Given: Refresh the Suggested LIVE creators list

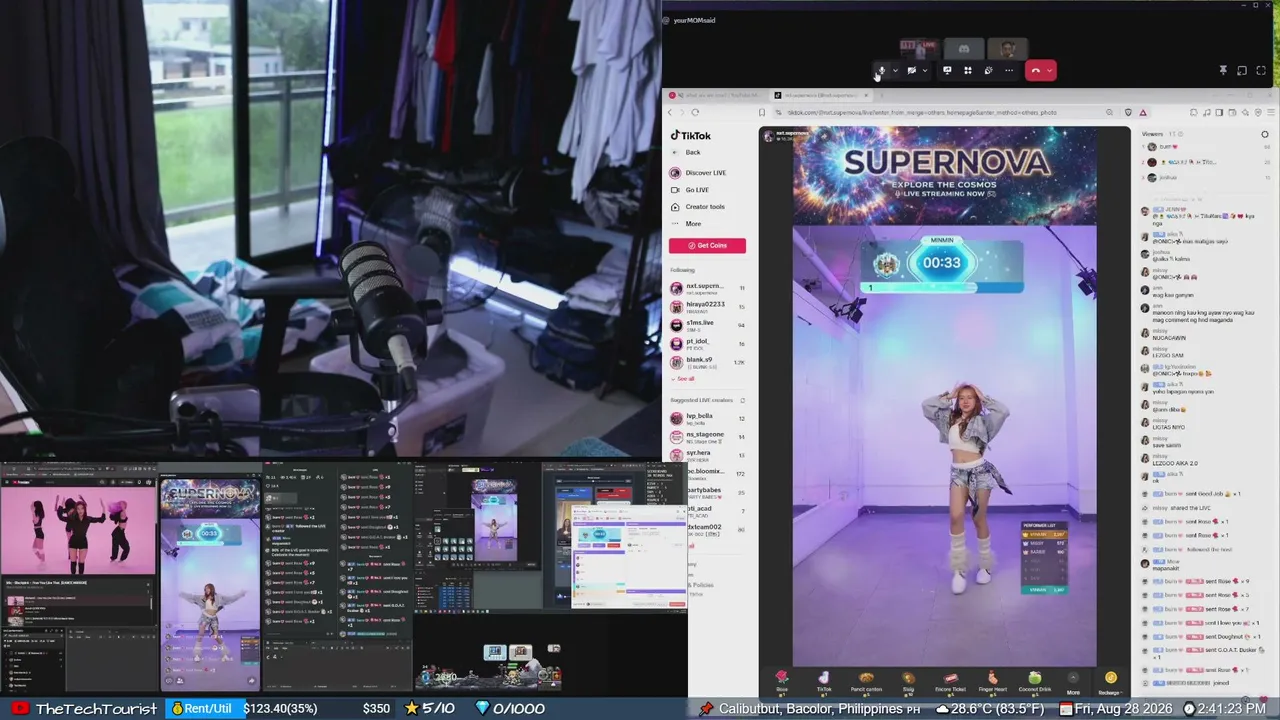Looking at the screenshot, I should point(742,400).
